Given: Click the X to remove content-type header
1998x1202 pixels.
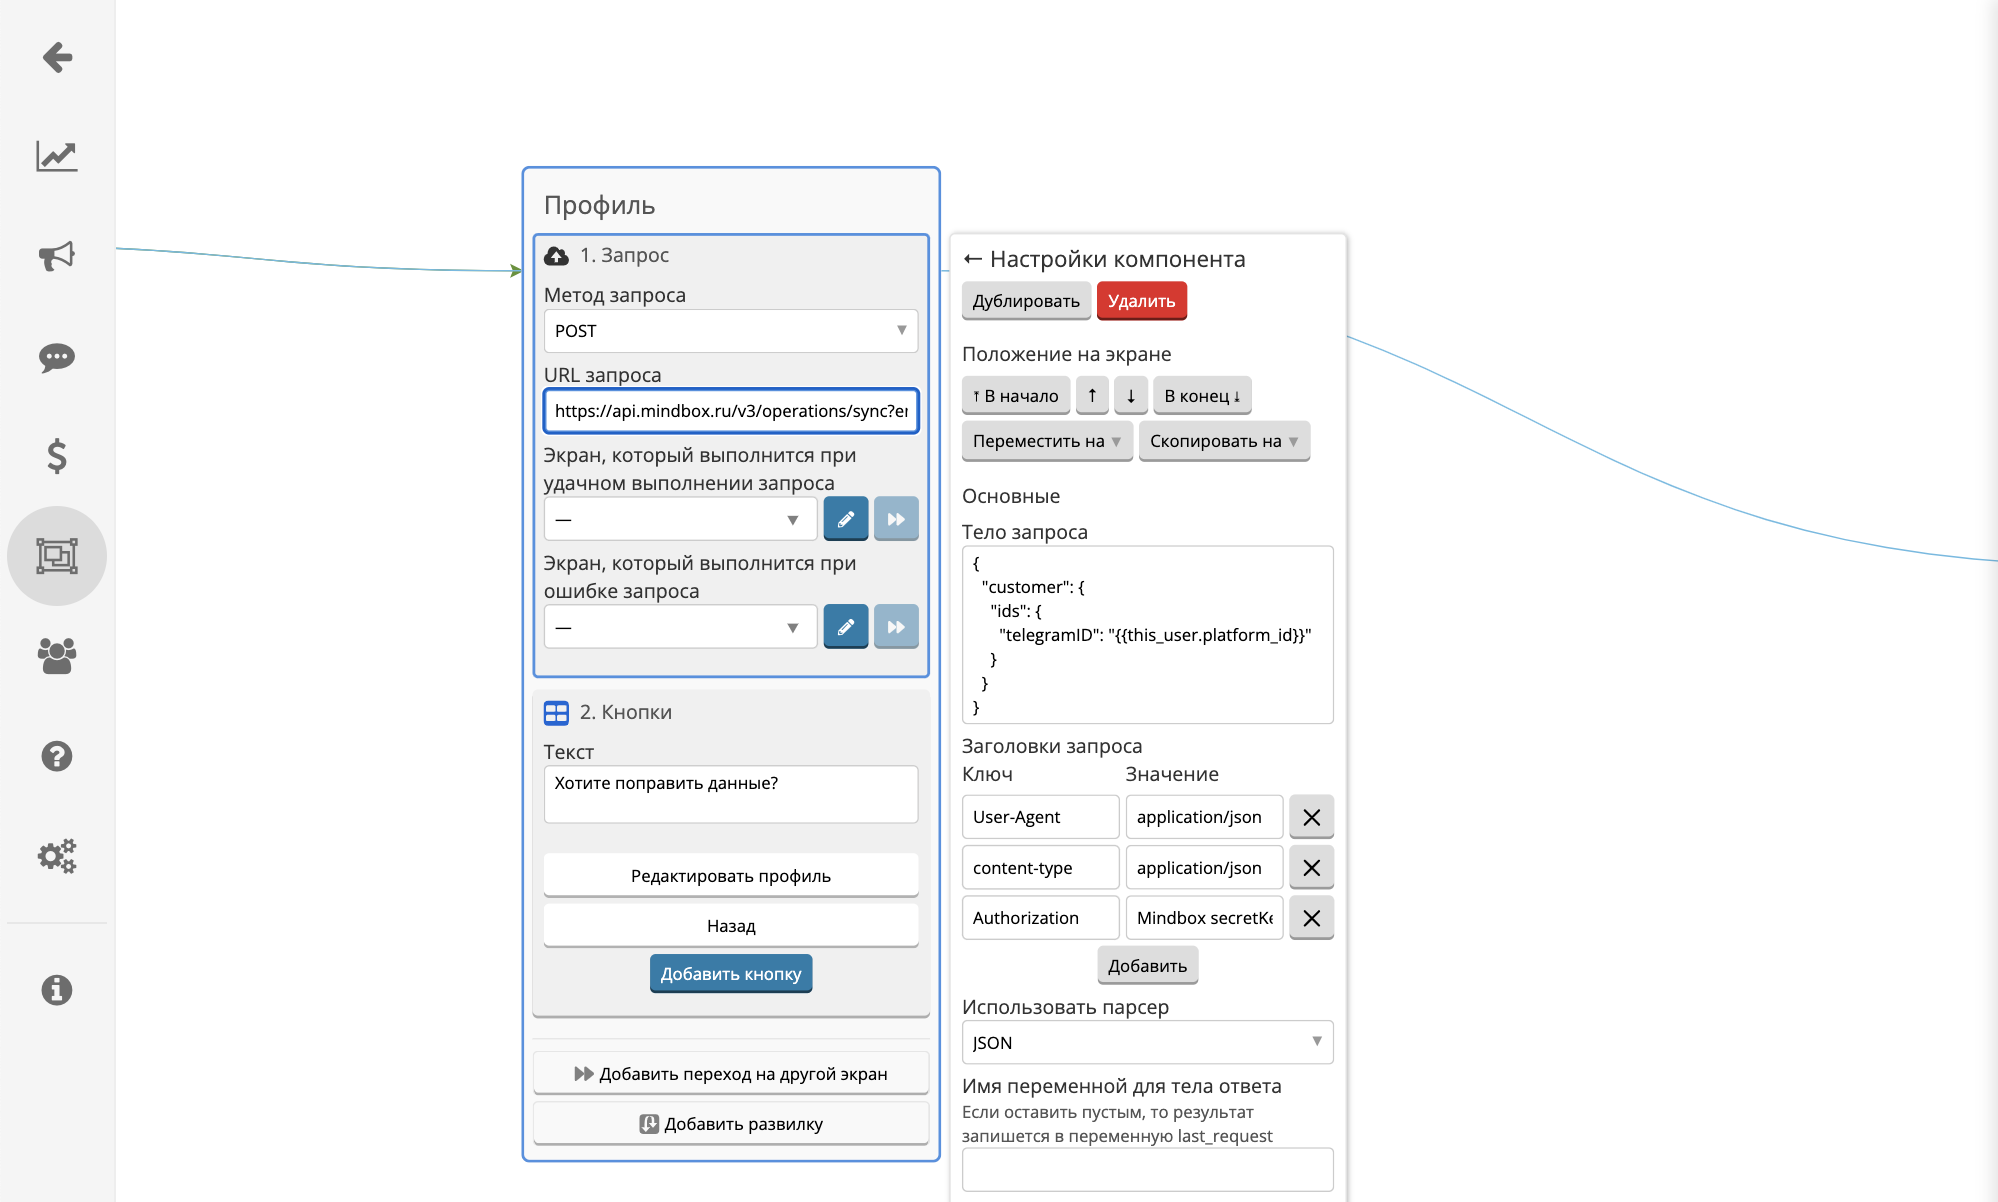Looking at the screenshot, I should pyautogui.click(x=1310, y=867).
